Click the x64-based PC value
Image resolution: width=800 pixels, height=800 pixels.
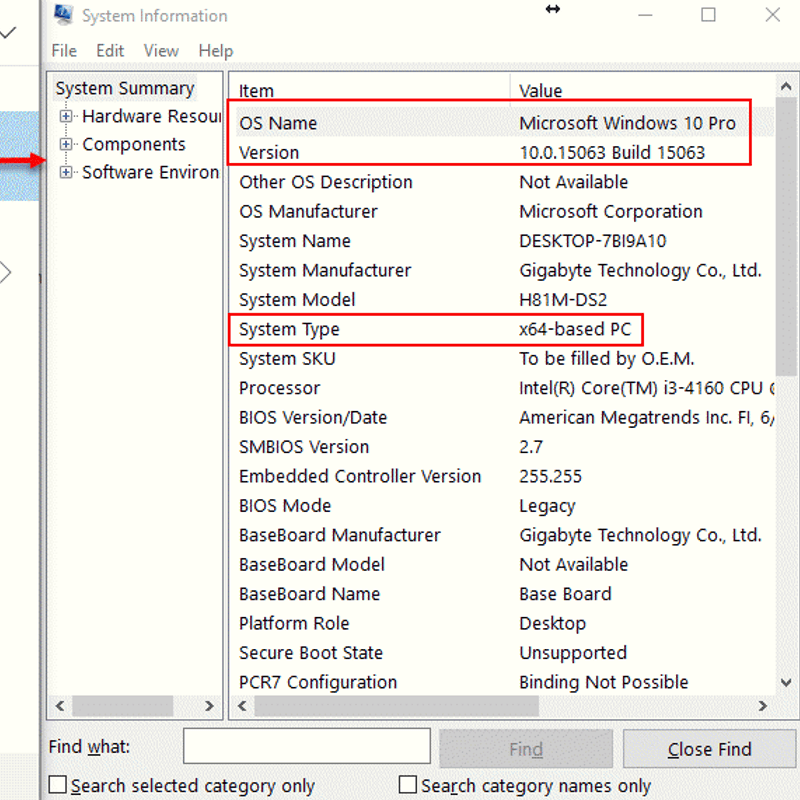click(x=575, y=329)
